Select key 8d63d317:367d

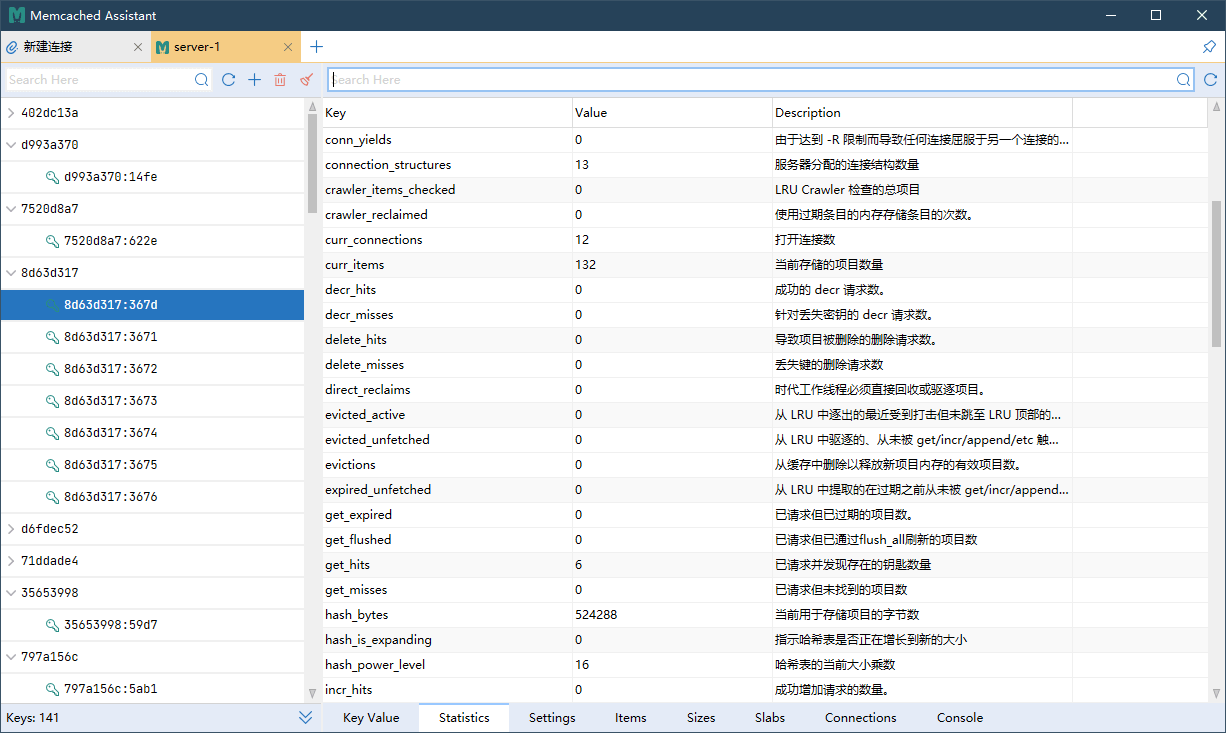pos(152,305)
